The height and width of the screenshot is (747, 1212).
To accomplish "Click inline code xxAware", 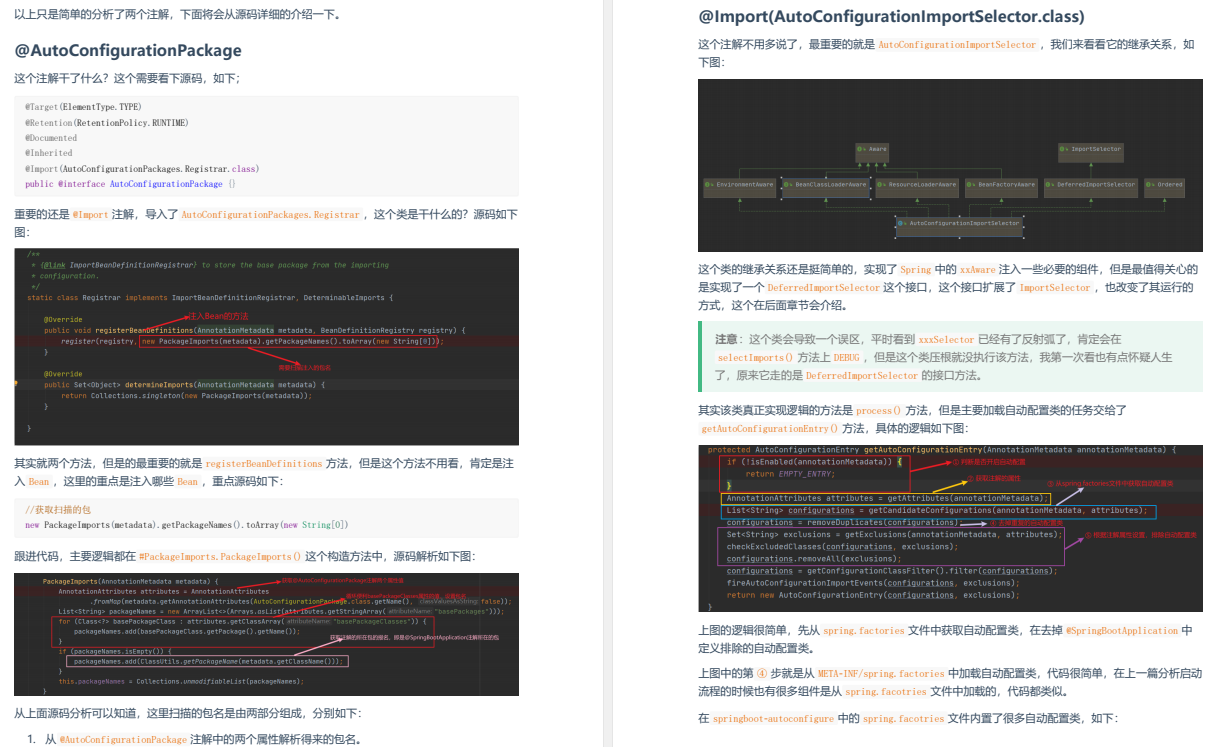I will click(x=978, y=270).
